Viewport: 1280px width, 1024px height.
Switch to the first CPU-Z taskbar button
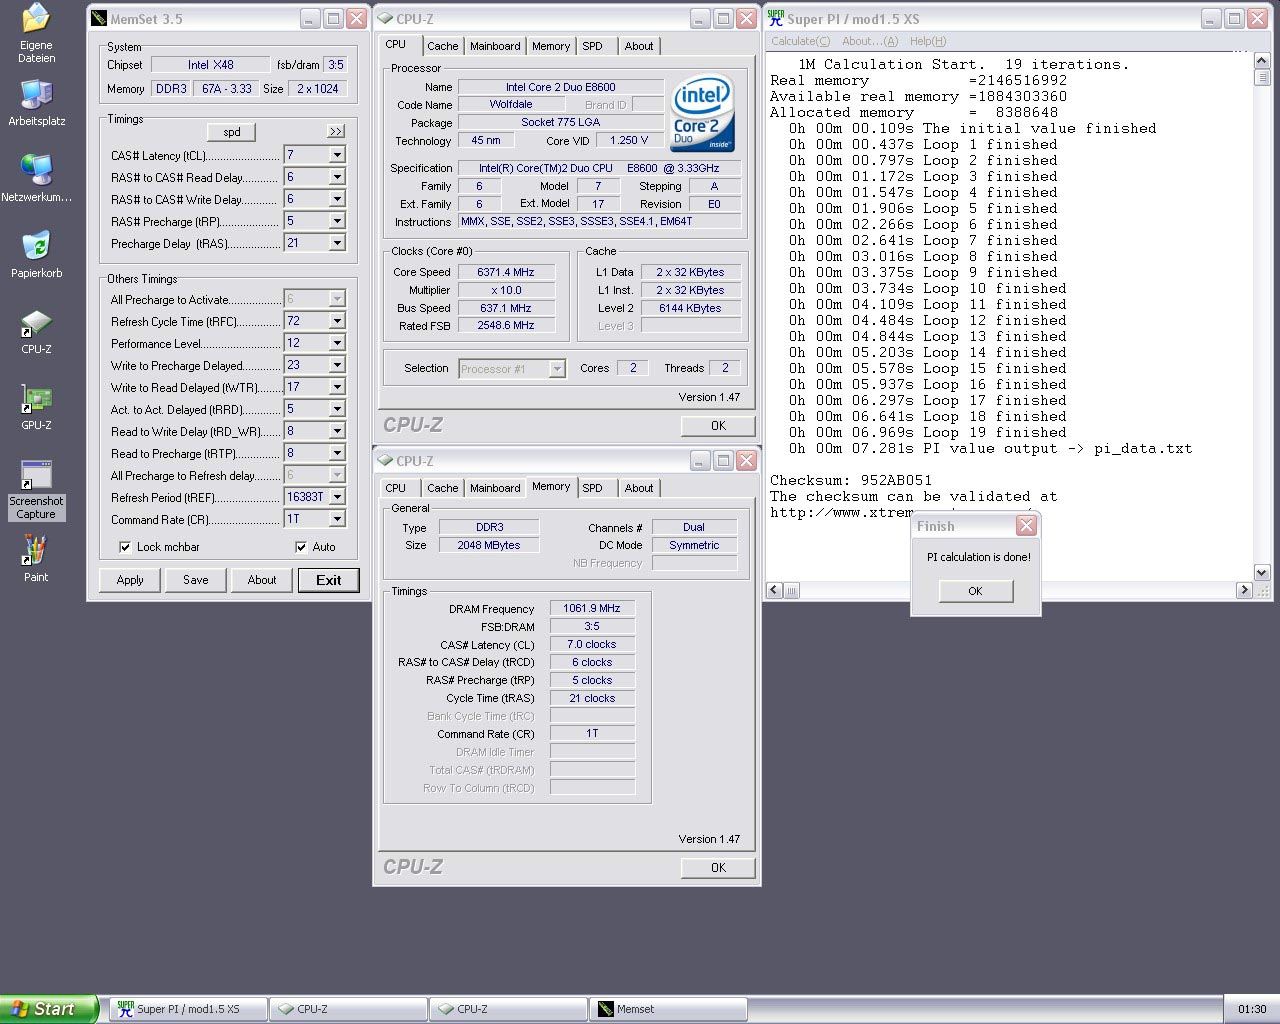coord(348,1009)
